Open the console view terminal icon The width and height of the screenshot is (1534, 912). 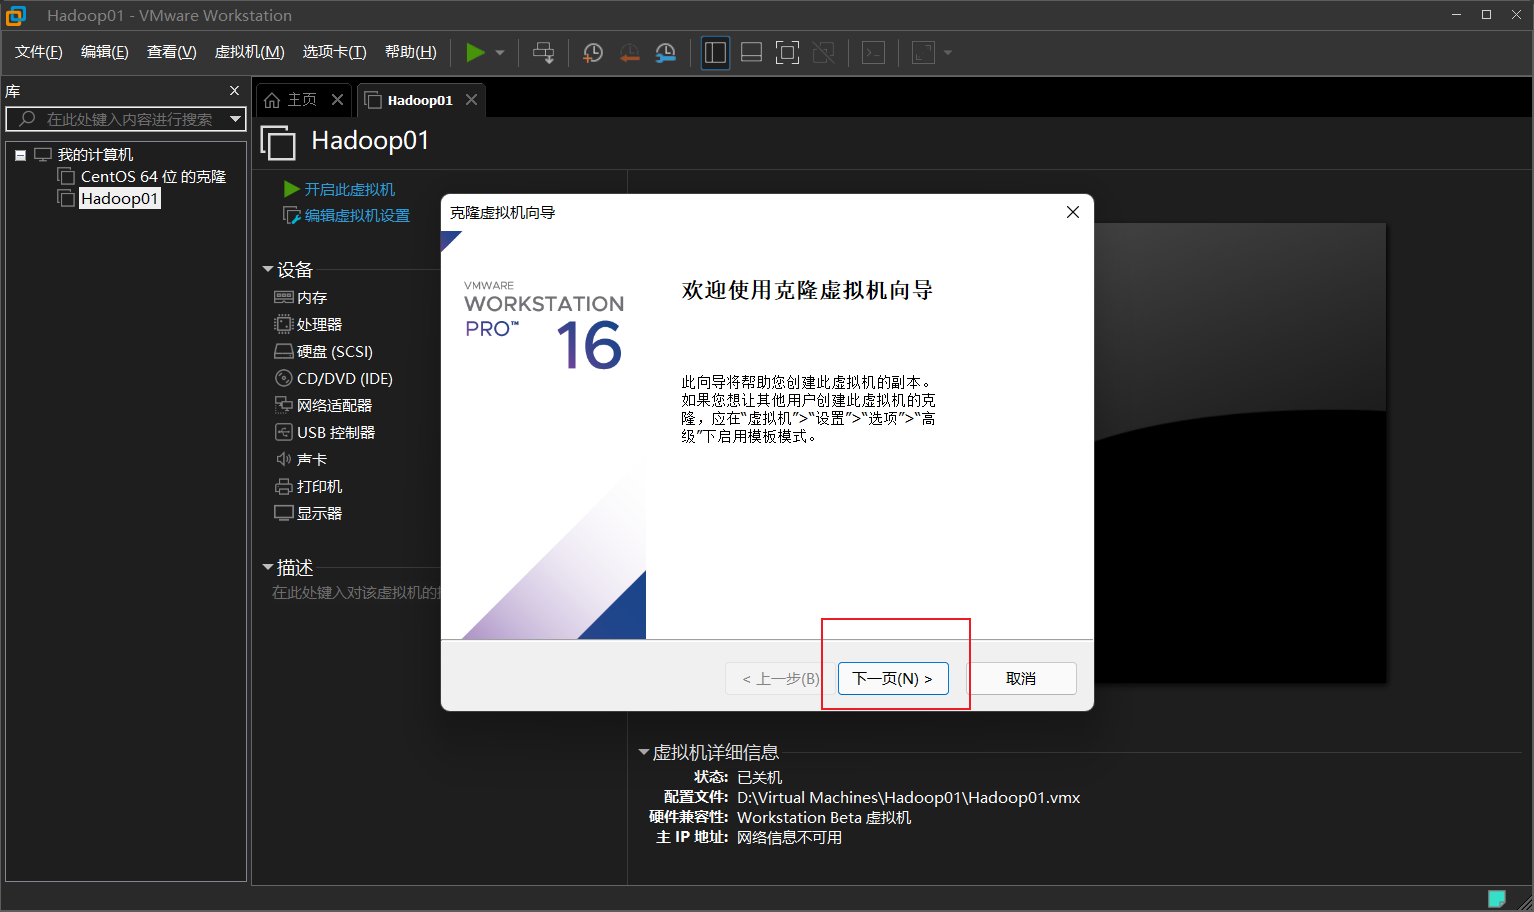[x=874, y=53]
